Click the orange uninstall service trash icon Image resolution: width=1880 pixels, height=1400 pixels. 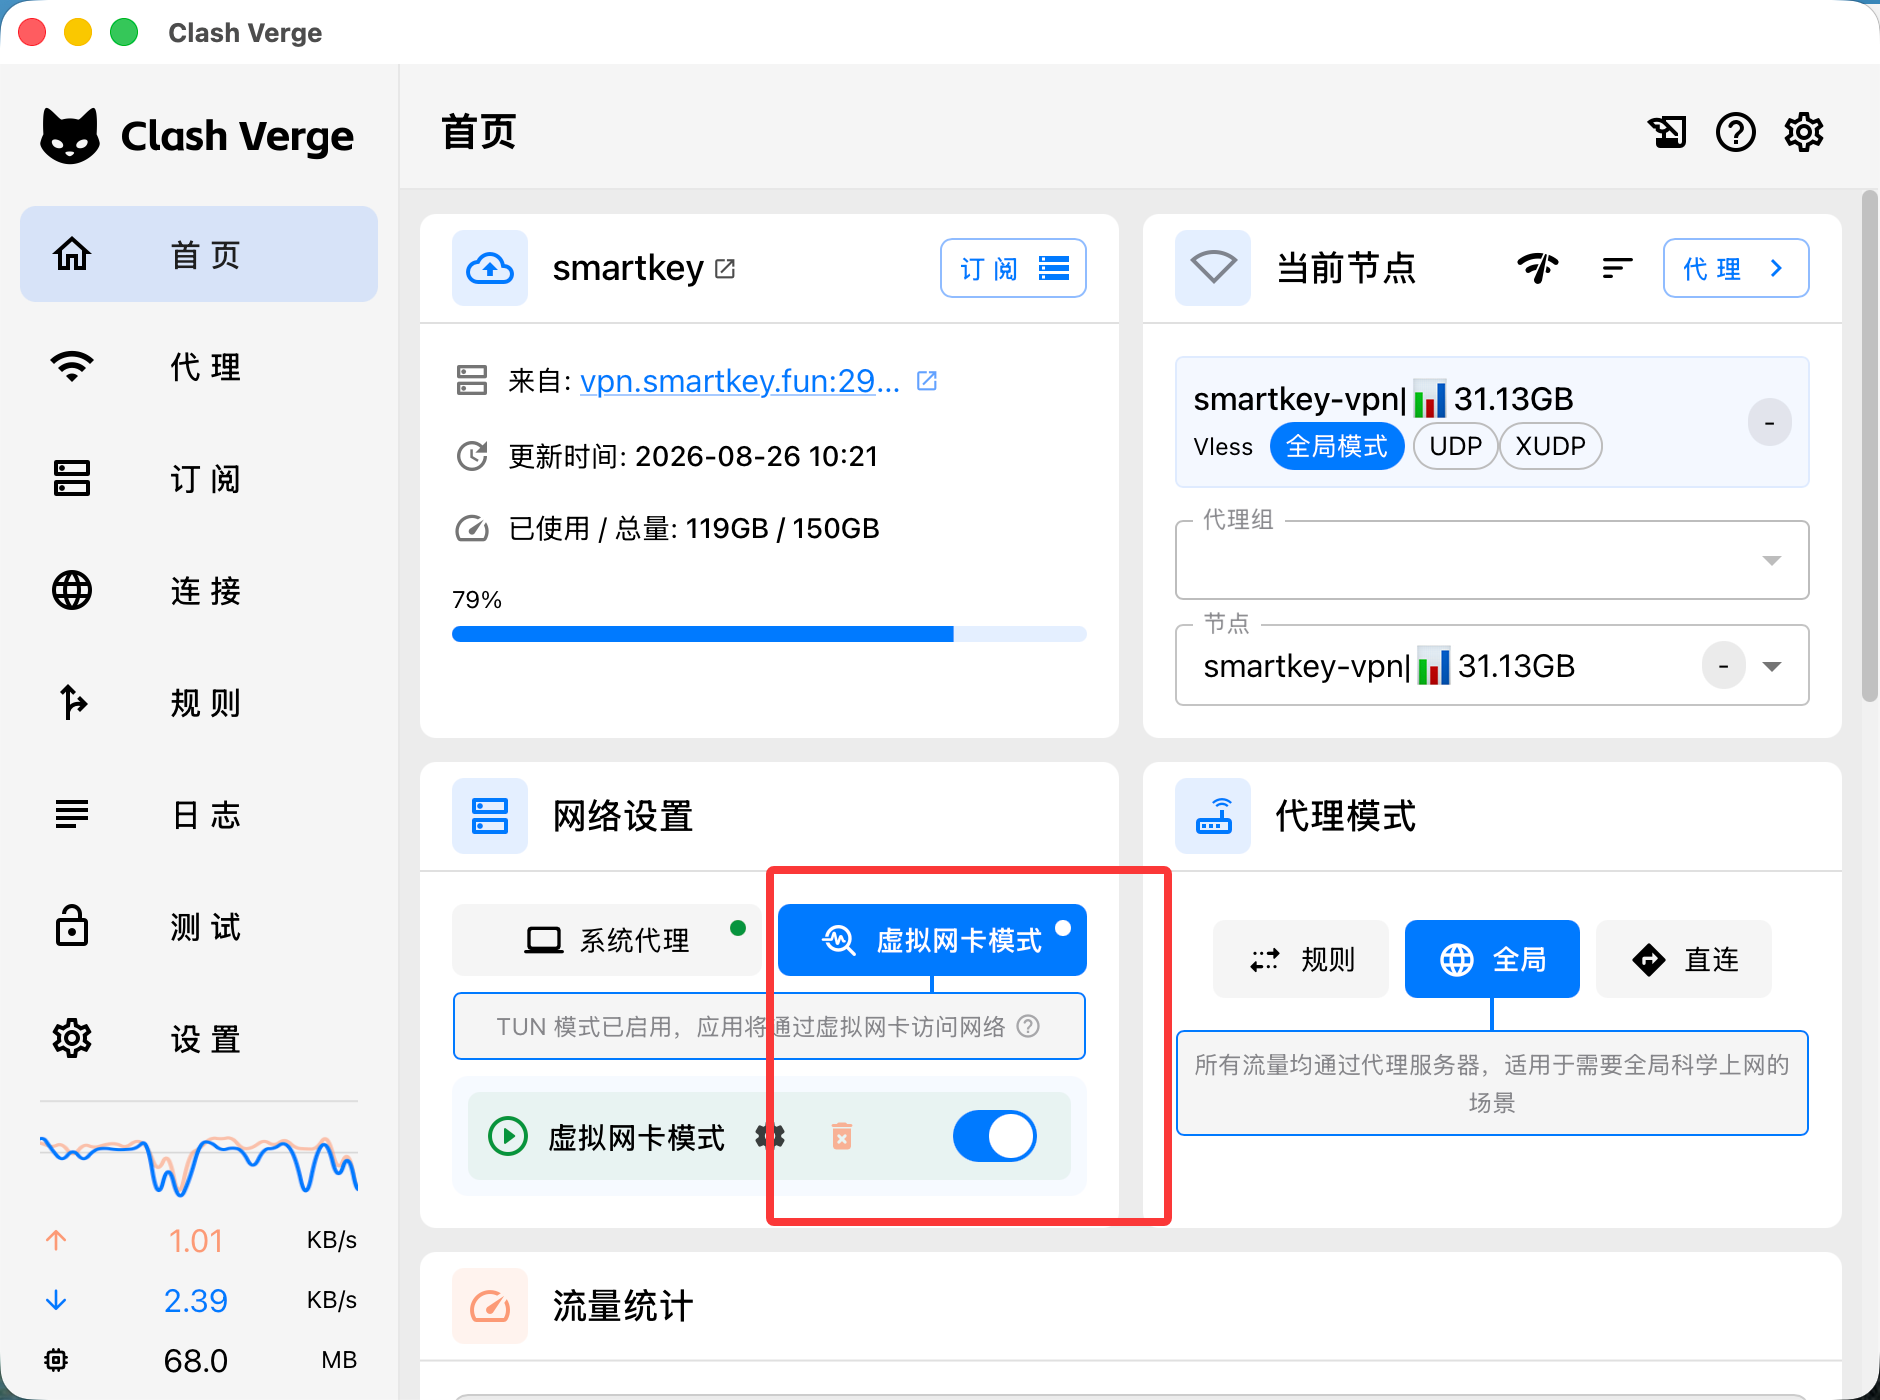842,1137
